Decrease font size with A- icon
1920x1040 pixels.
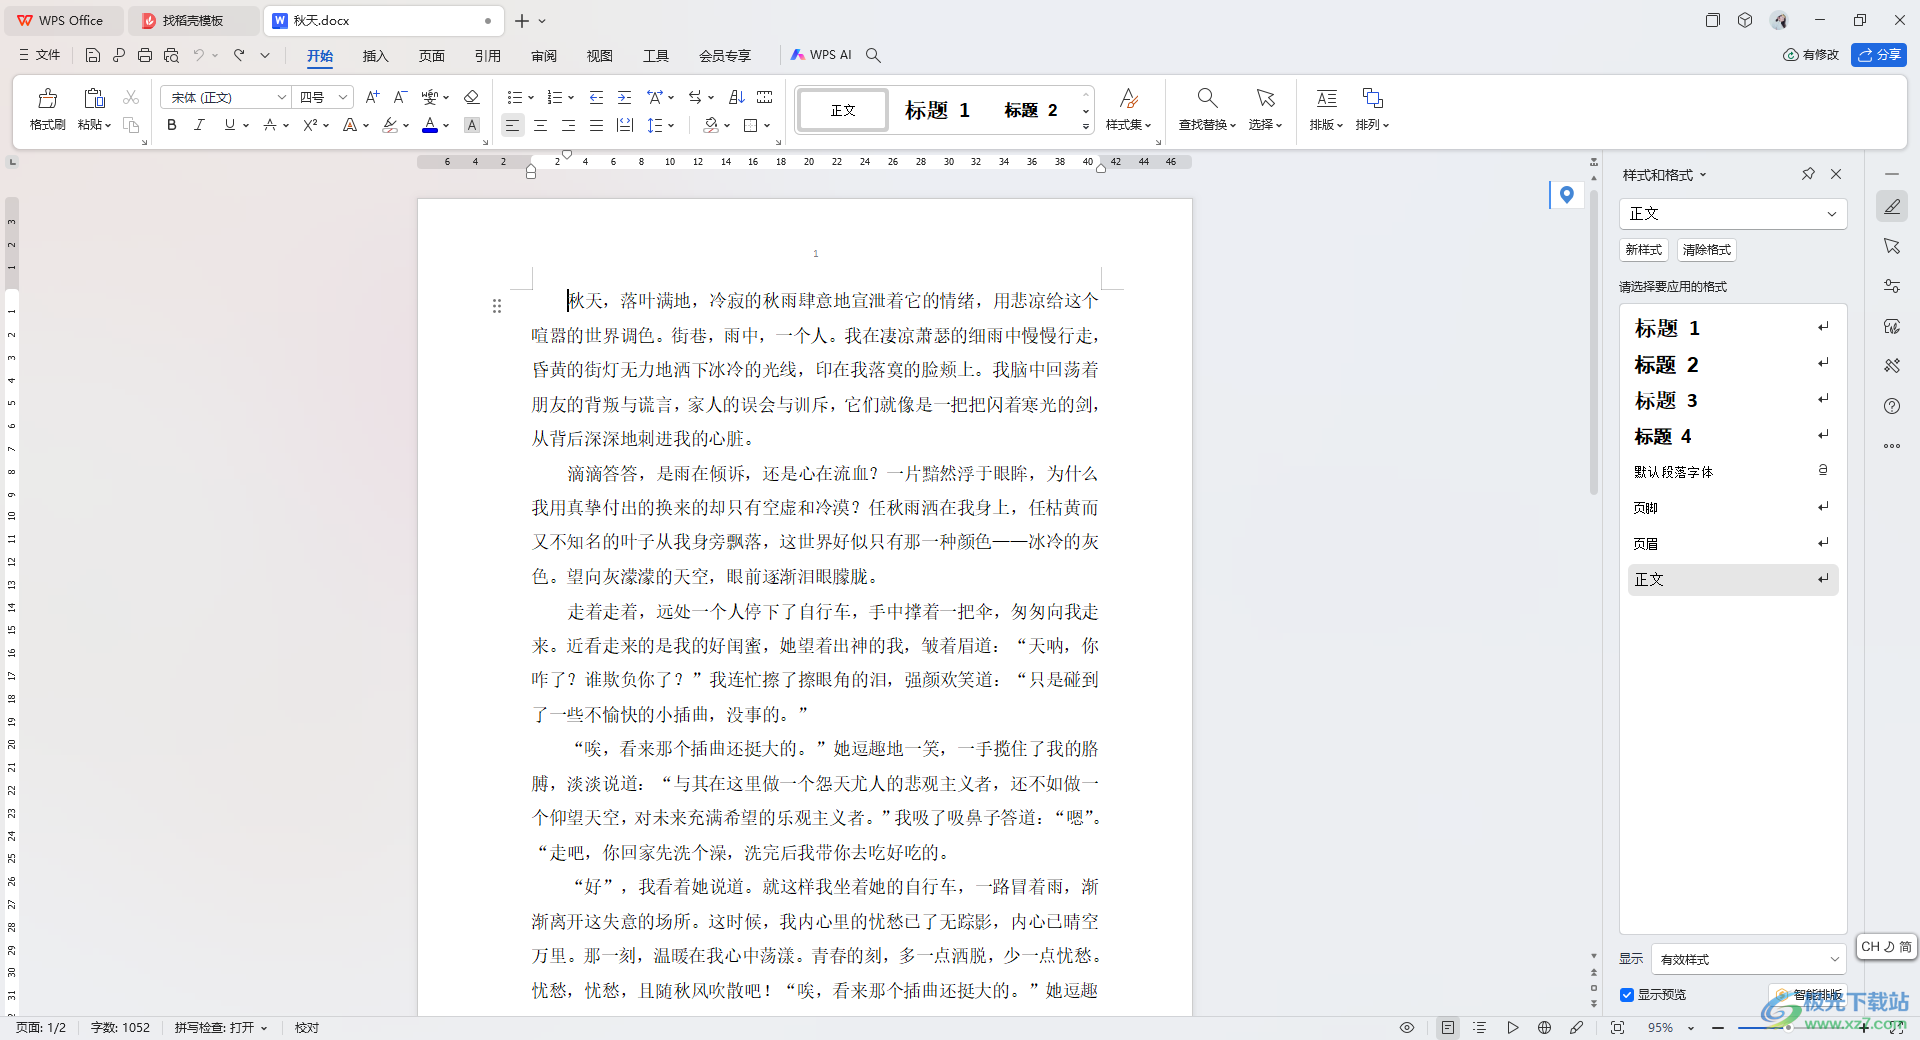(400, 97)
